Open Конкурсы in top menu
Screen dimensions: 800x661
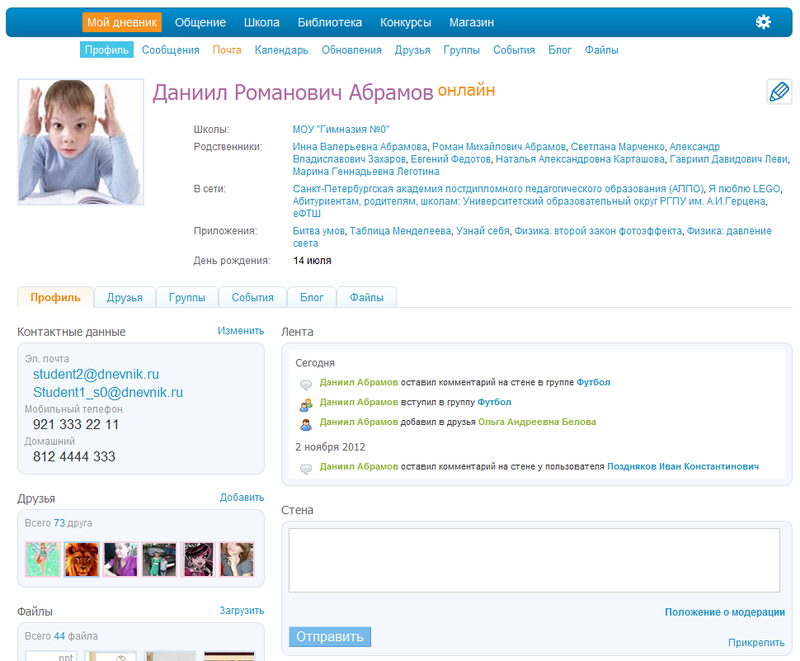click(406, 22)
